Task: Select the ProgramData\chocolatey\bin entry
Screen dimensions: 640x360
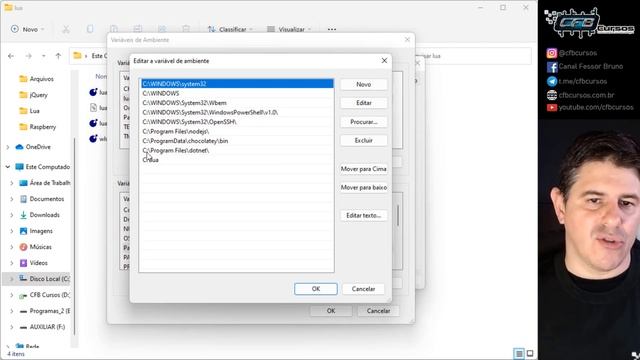Action: 237,141
